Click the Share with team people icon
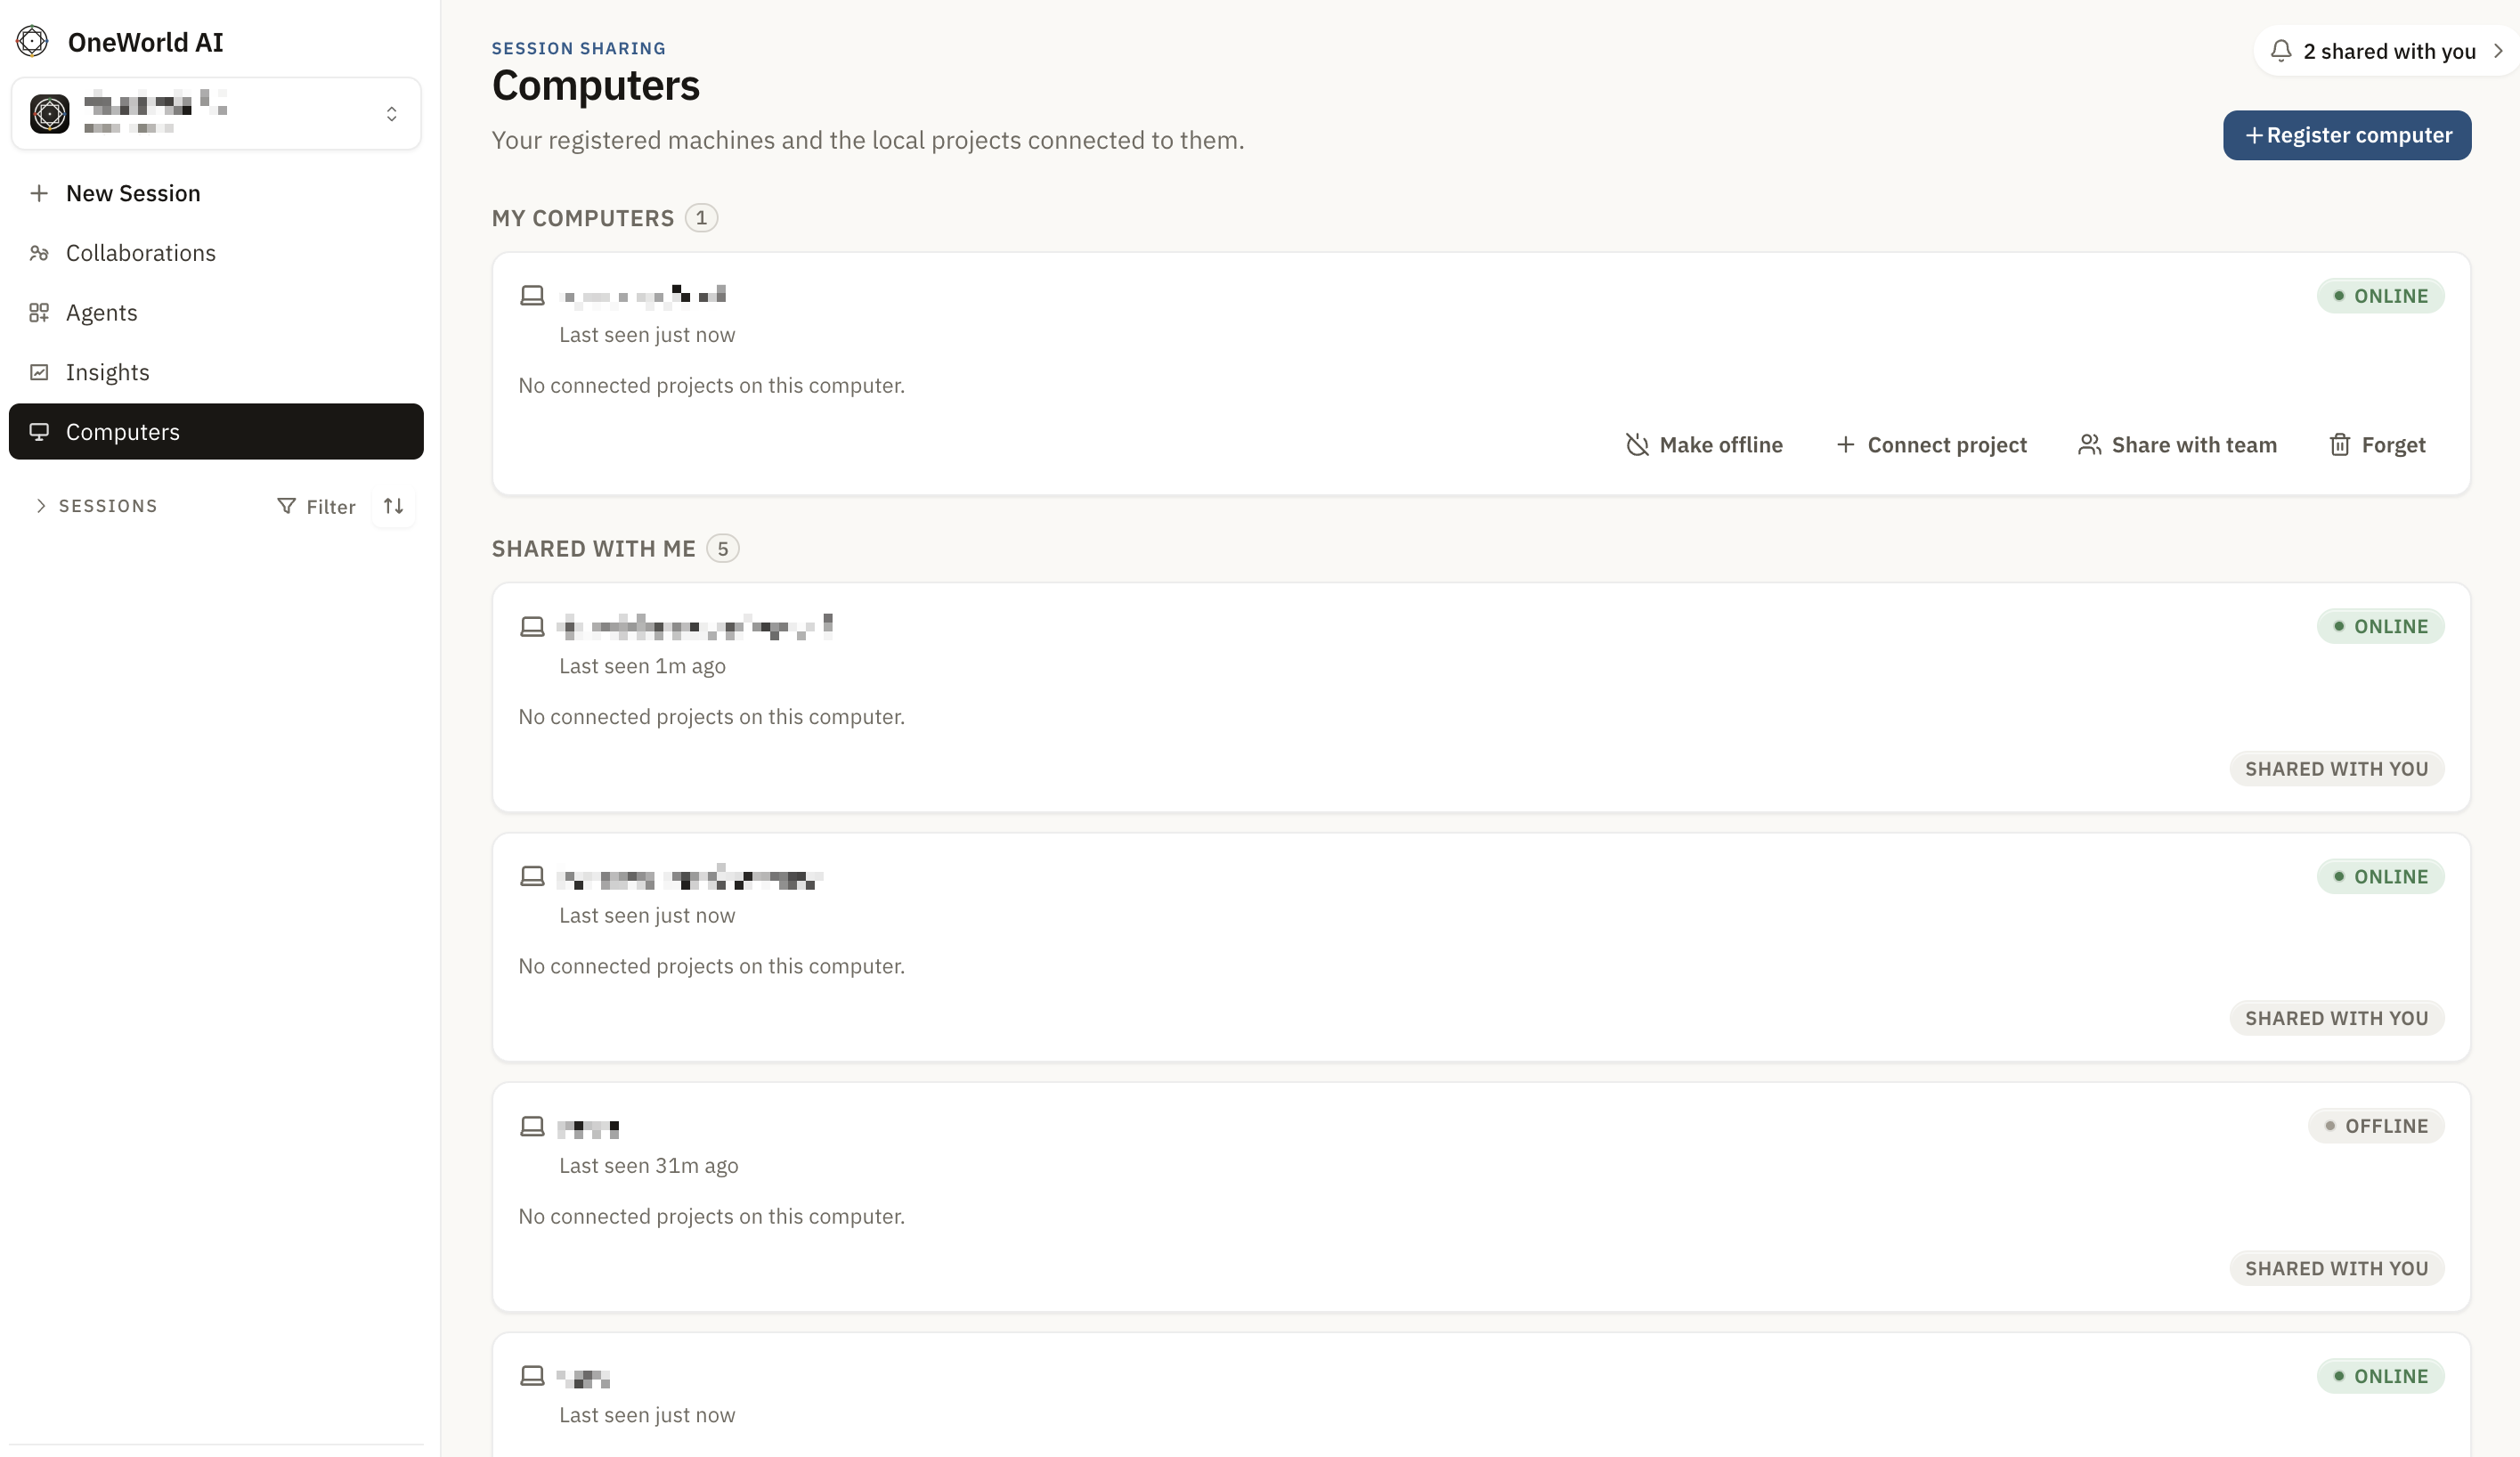Screen dimensions: 2520x1457 [x=2088, y=445]
